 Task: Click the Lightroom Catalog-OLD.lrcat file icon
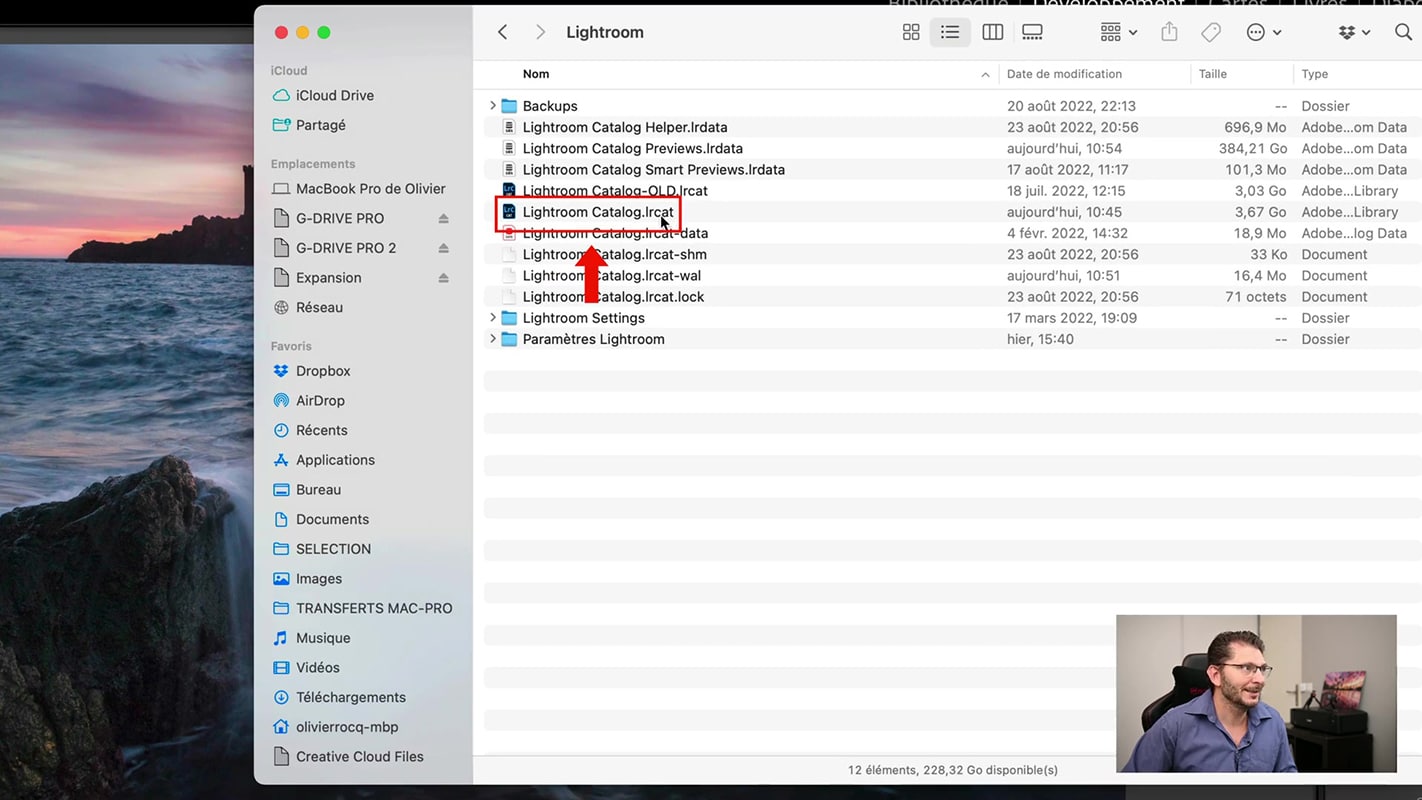click(509, 190)
